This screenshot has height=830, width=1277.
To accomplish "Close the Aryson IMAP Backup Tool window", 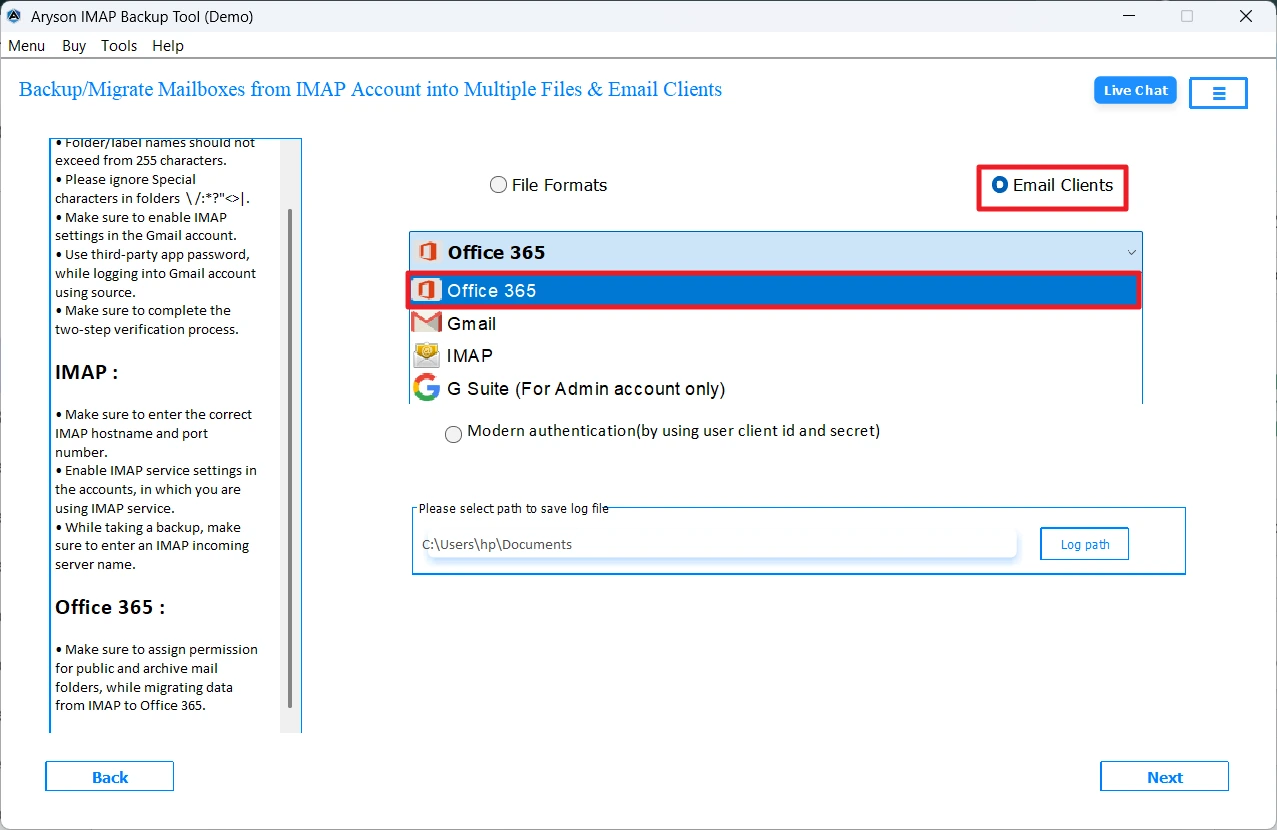I will 1246,16.
